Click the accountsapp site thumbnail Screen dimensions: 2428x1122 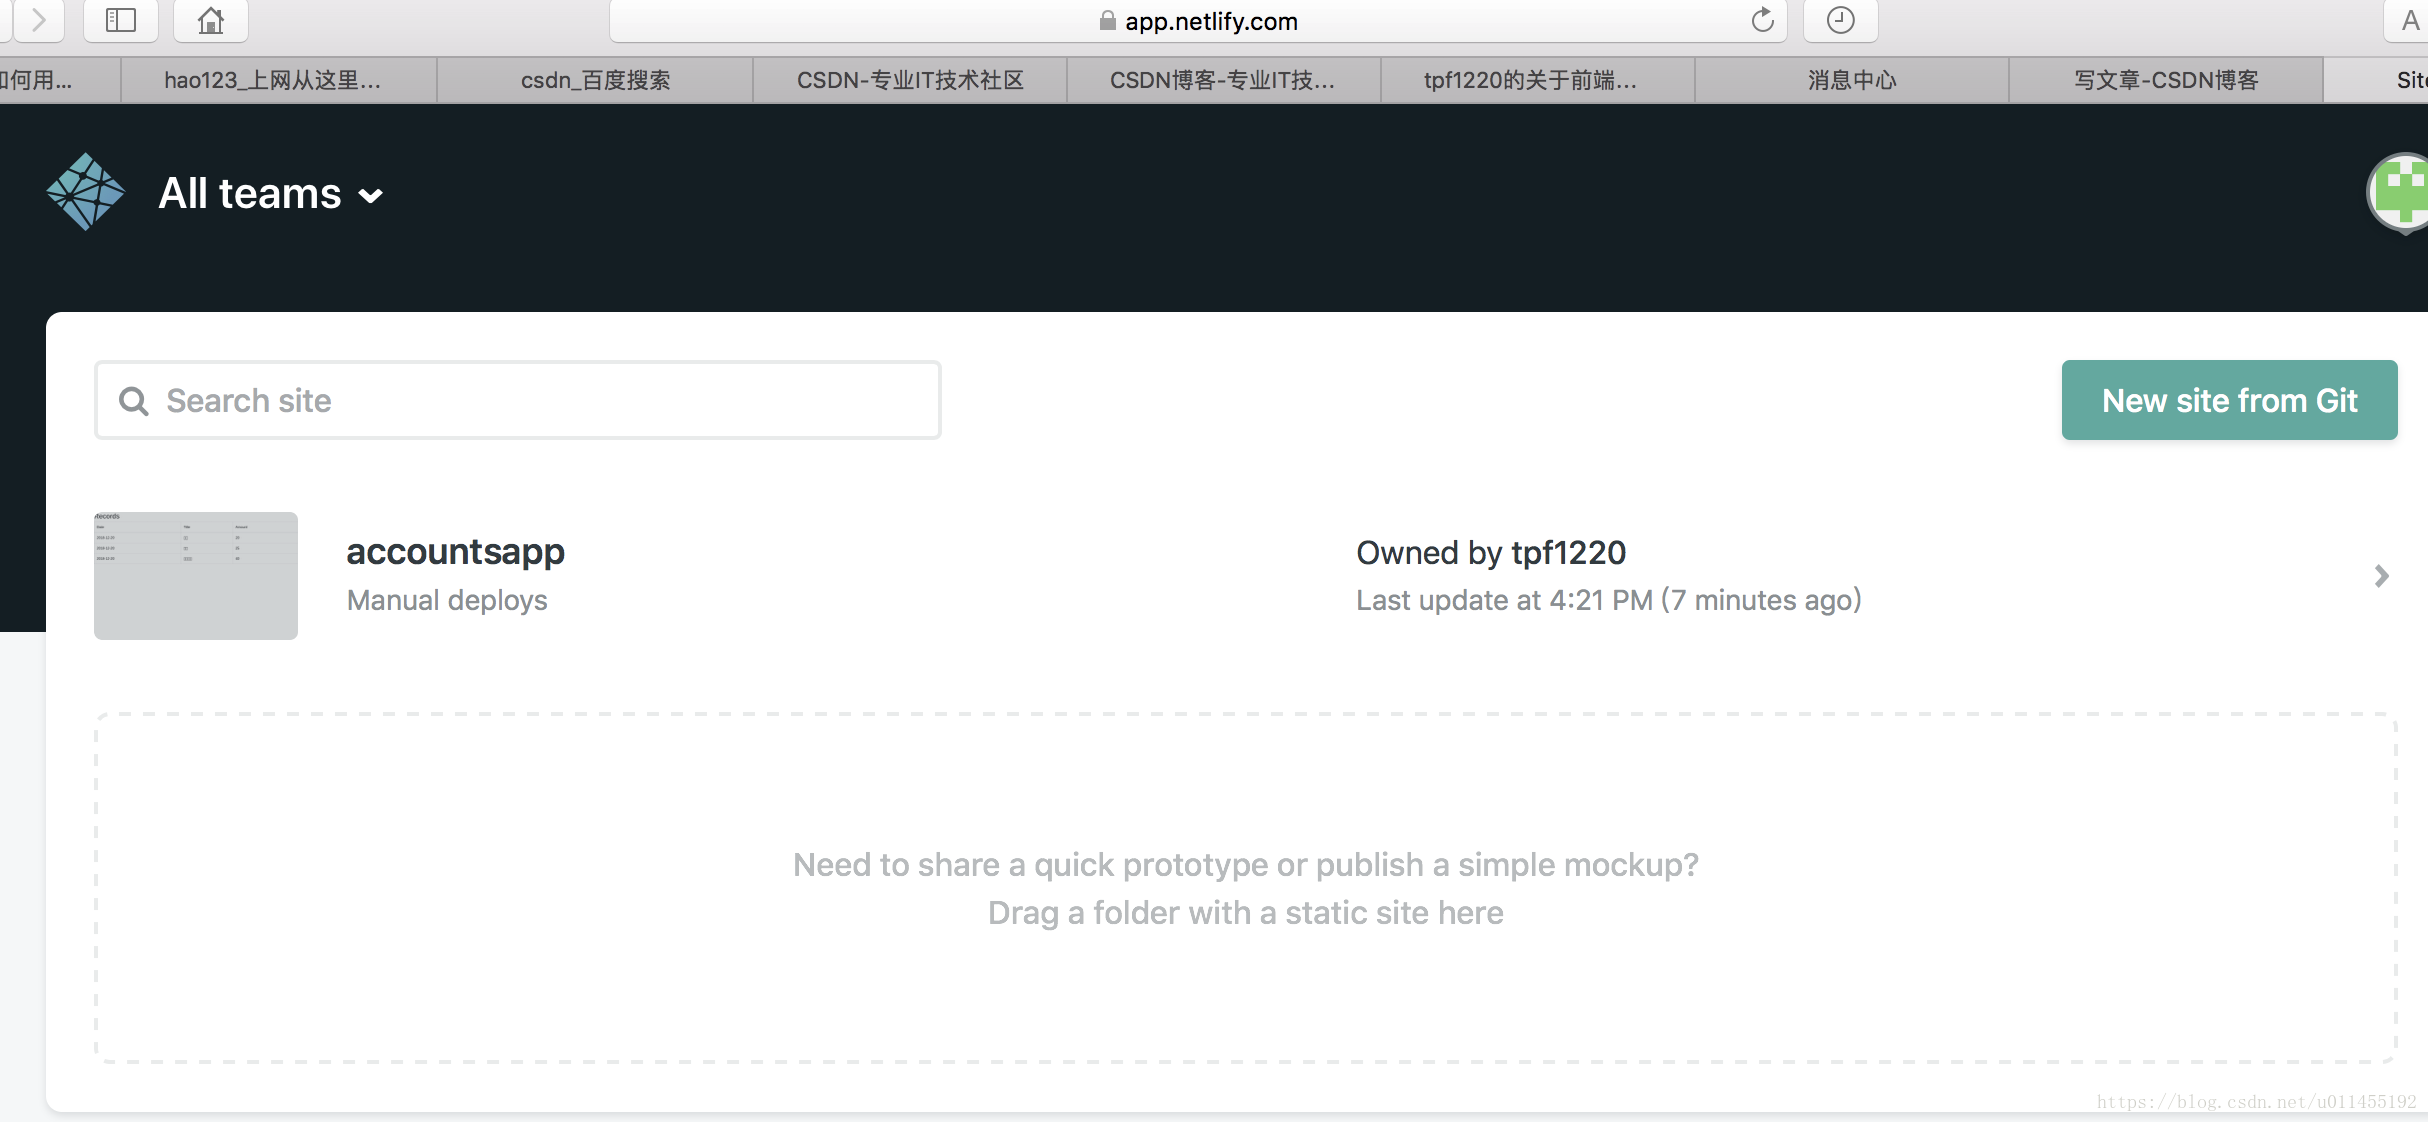196,576
